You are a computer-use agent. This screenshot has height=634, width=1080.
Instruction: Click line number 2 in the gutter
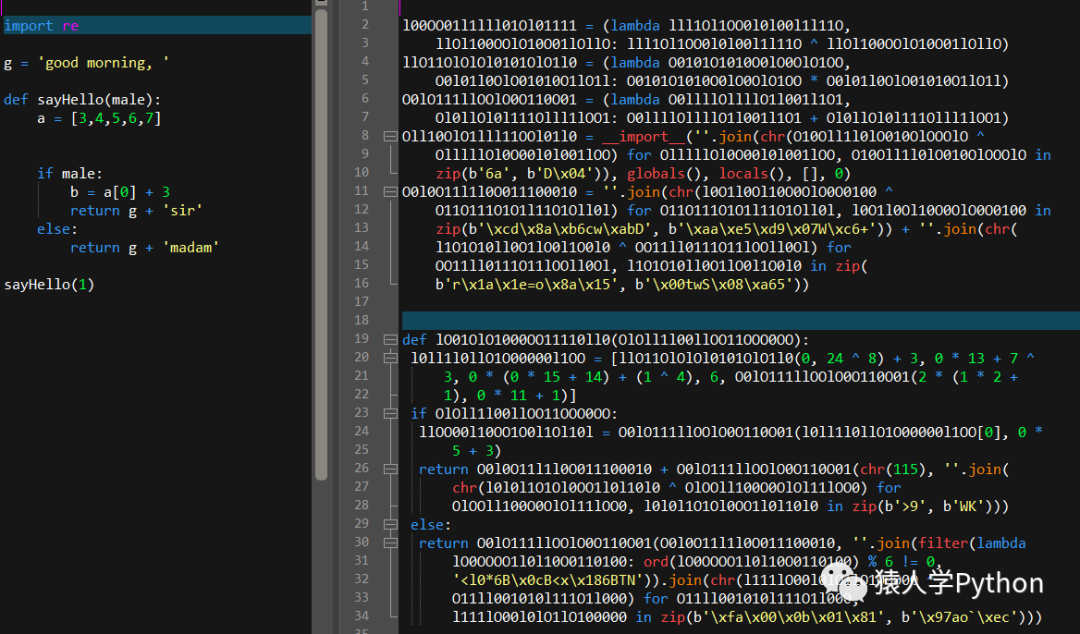(365, 25)
